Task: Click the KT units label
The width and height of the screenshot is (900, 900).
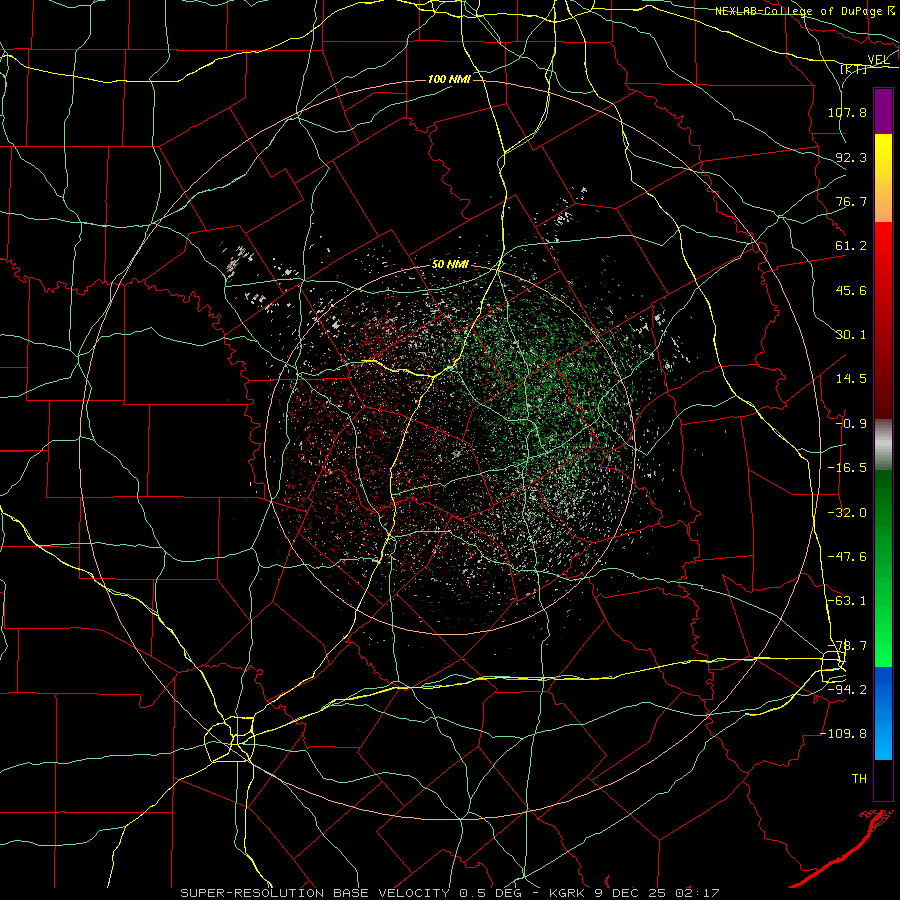Action: point(854,69)
